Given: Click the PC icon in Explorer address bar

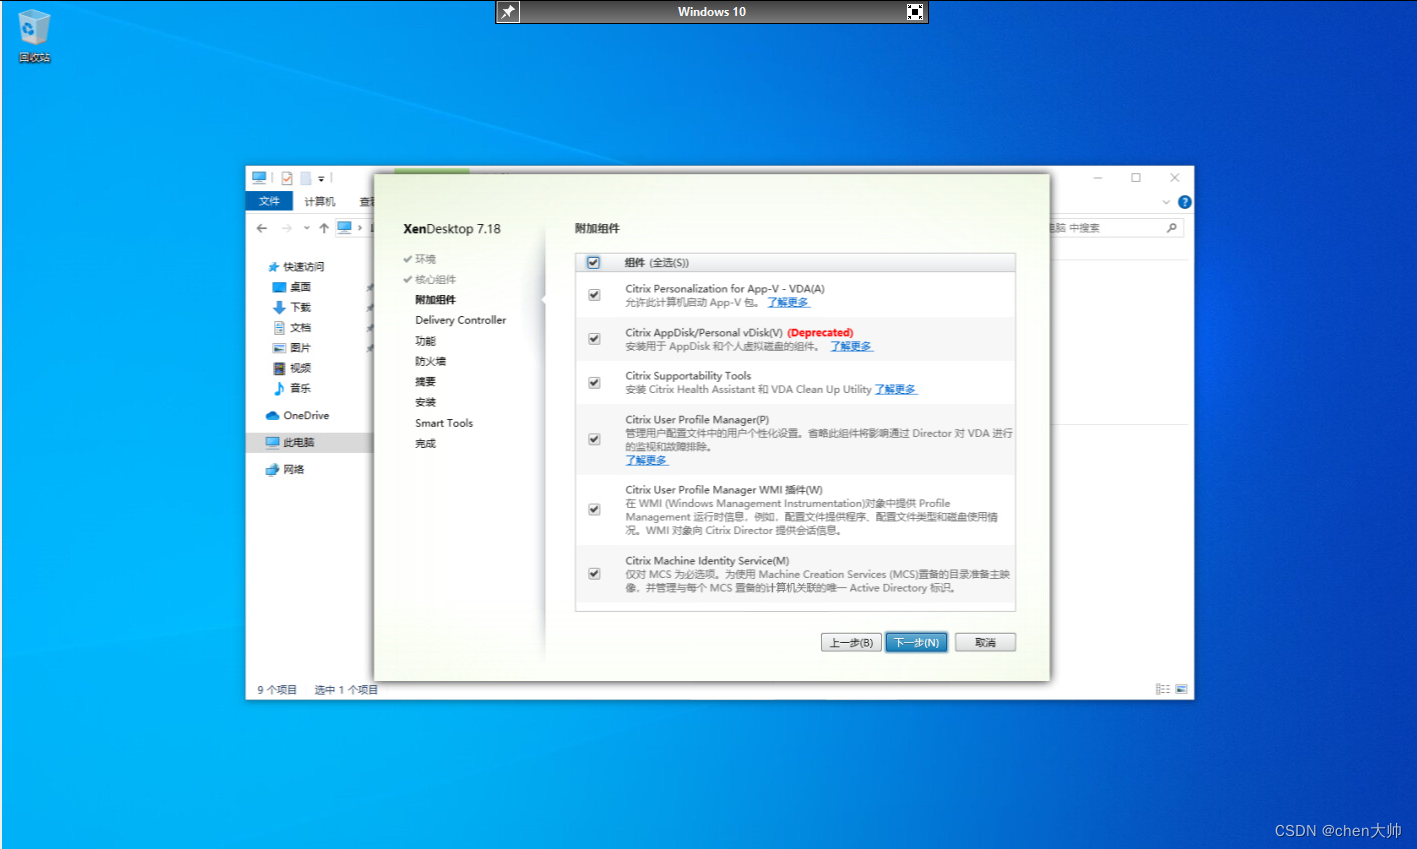Looking at the screenshot, I should (345, 228).
